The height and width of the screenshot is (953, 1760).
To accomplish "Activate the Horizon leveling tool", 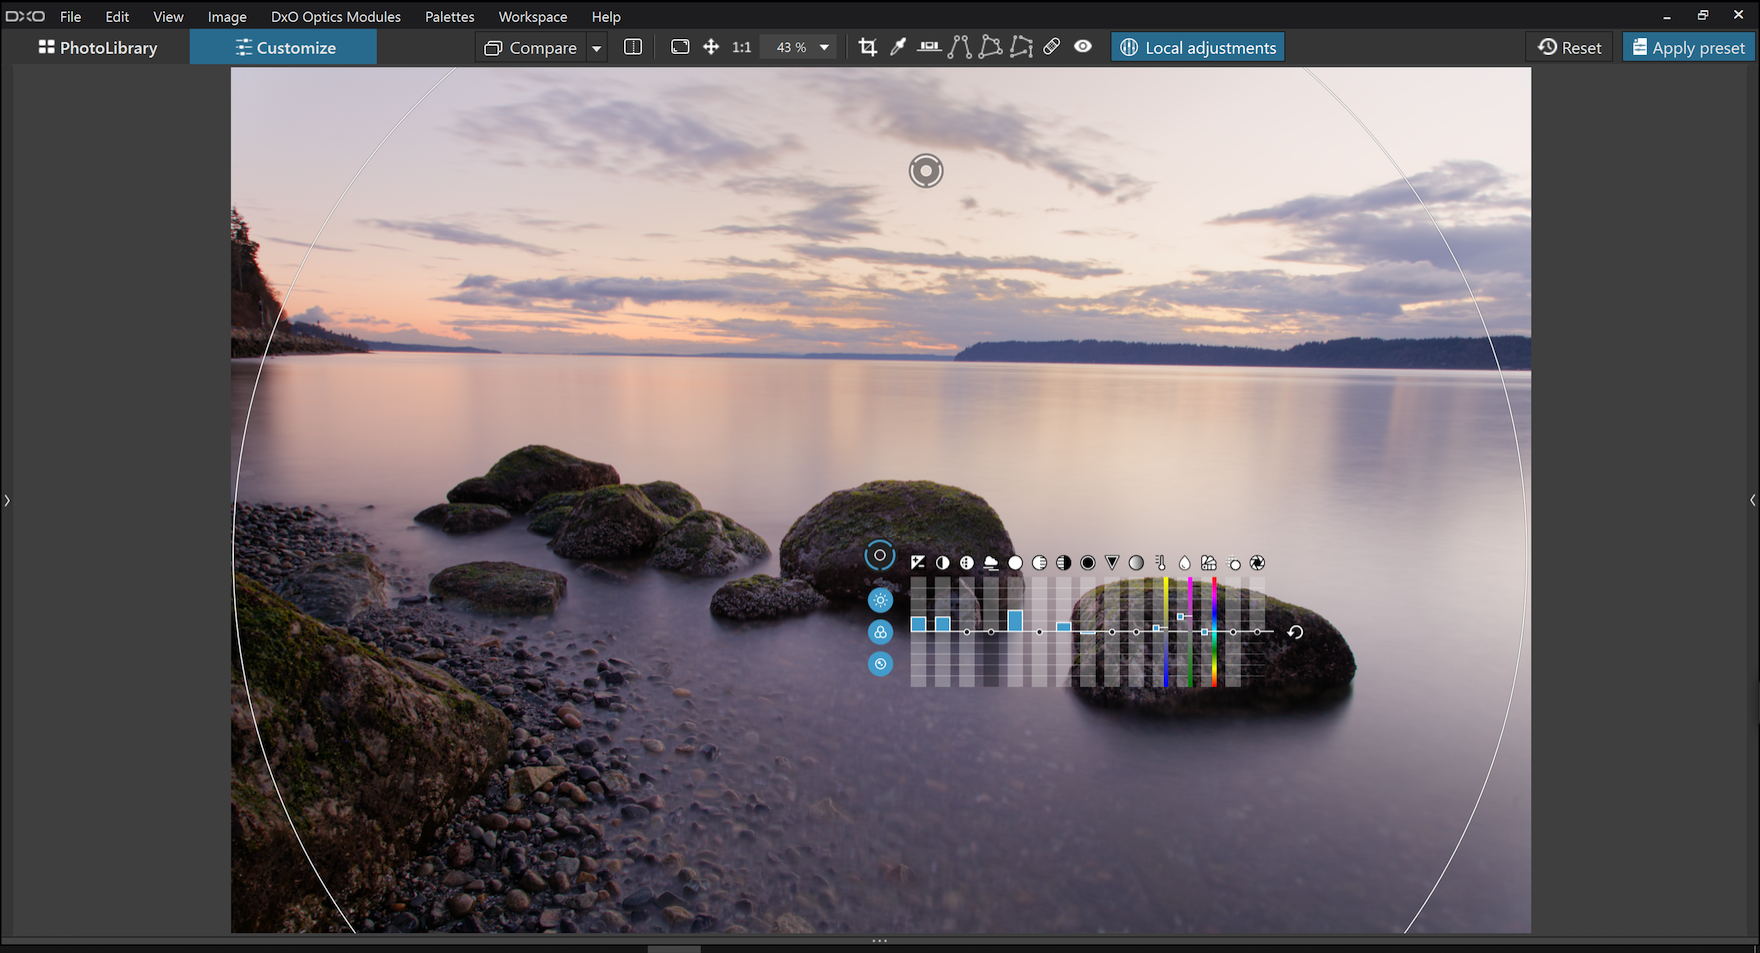I will [x=929, y=47].
